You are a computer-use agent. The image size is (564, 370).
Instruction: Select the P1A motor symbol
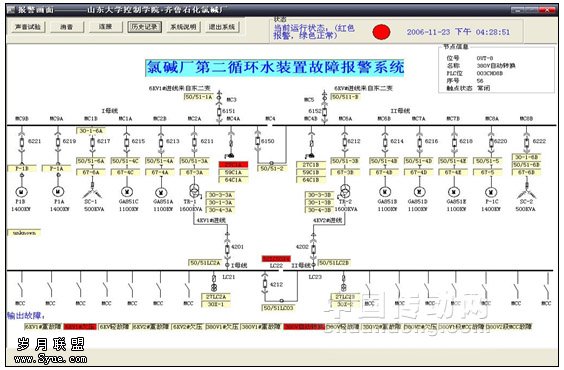tap(58, 192)
